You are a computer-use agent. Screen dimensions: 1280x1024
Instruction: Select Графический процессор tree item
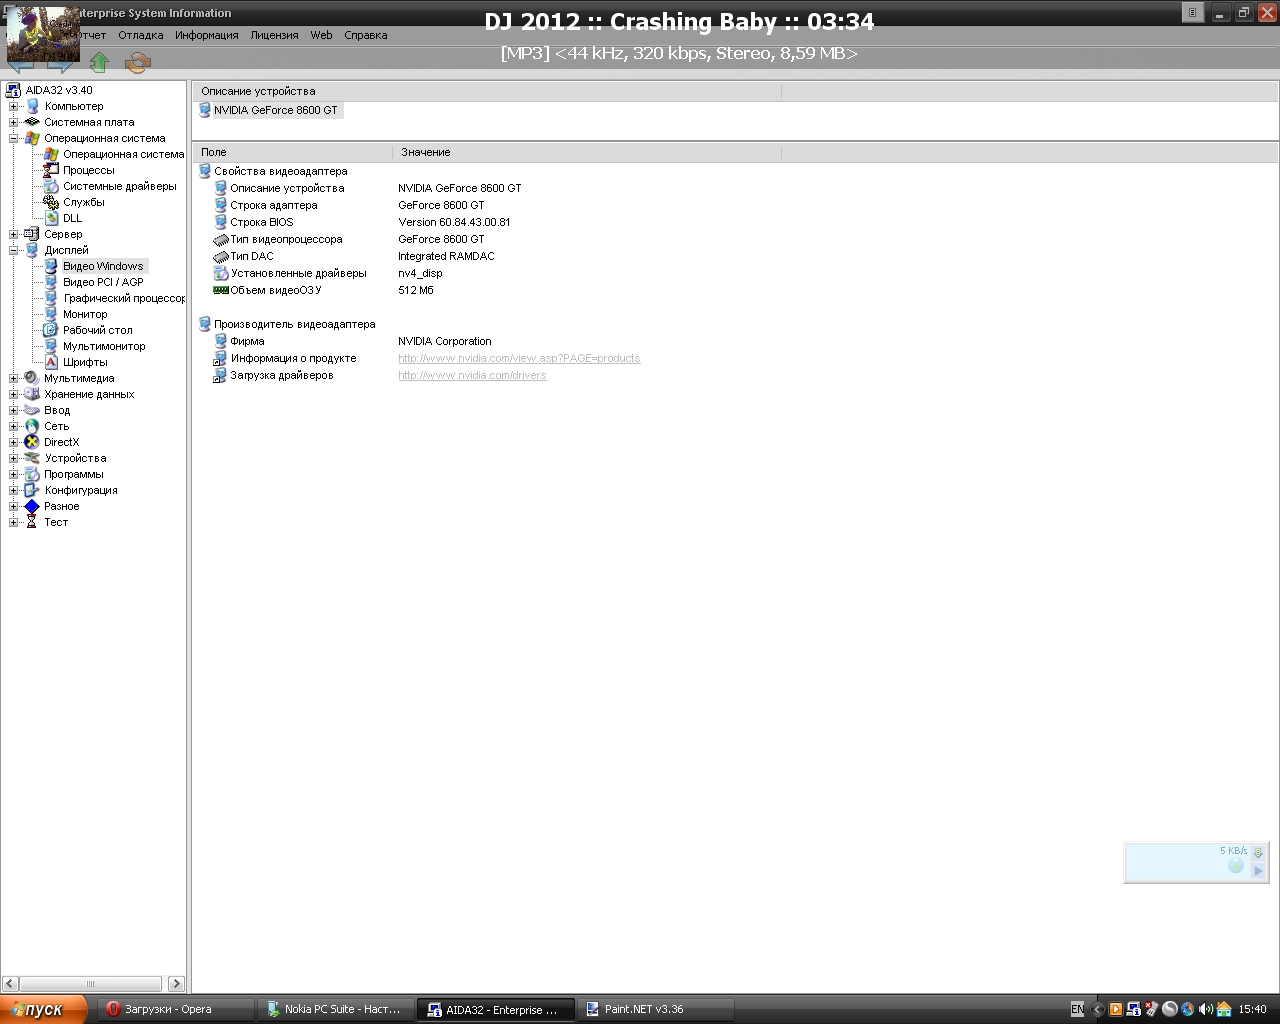[x=124, y=298]
